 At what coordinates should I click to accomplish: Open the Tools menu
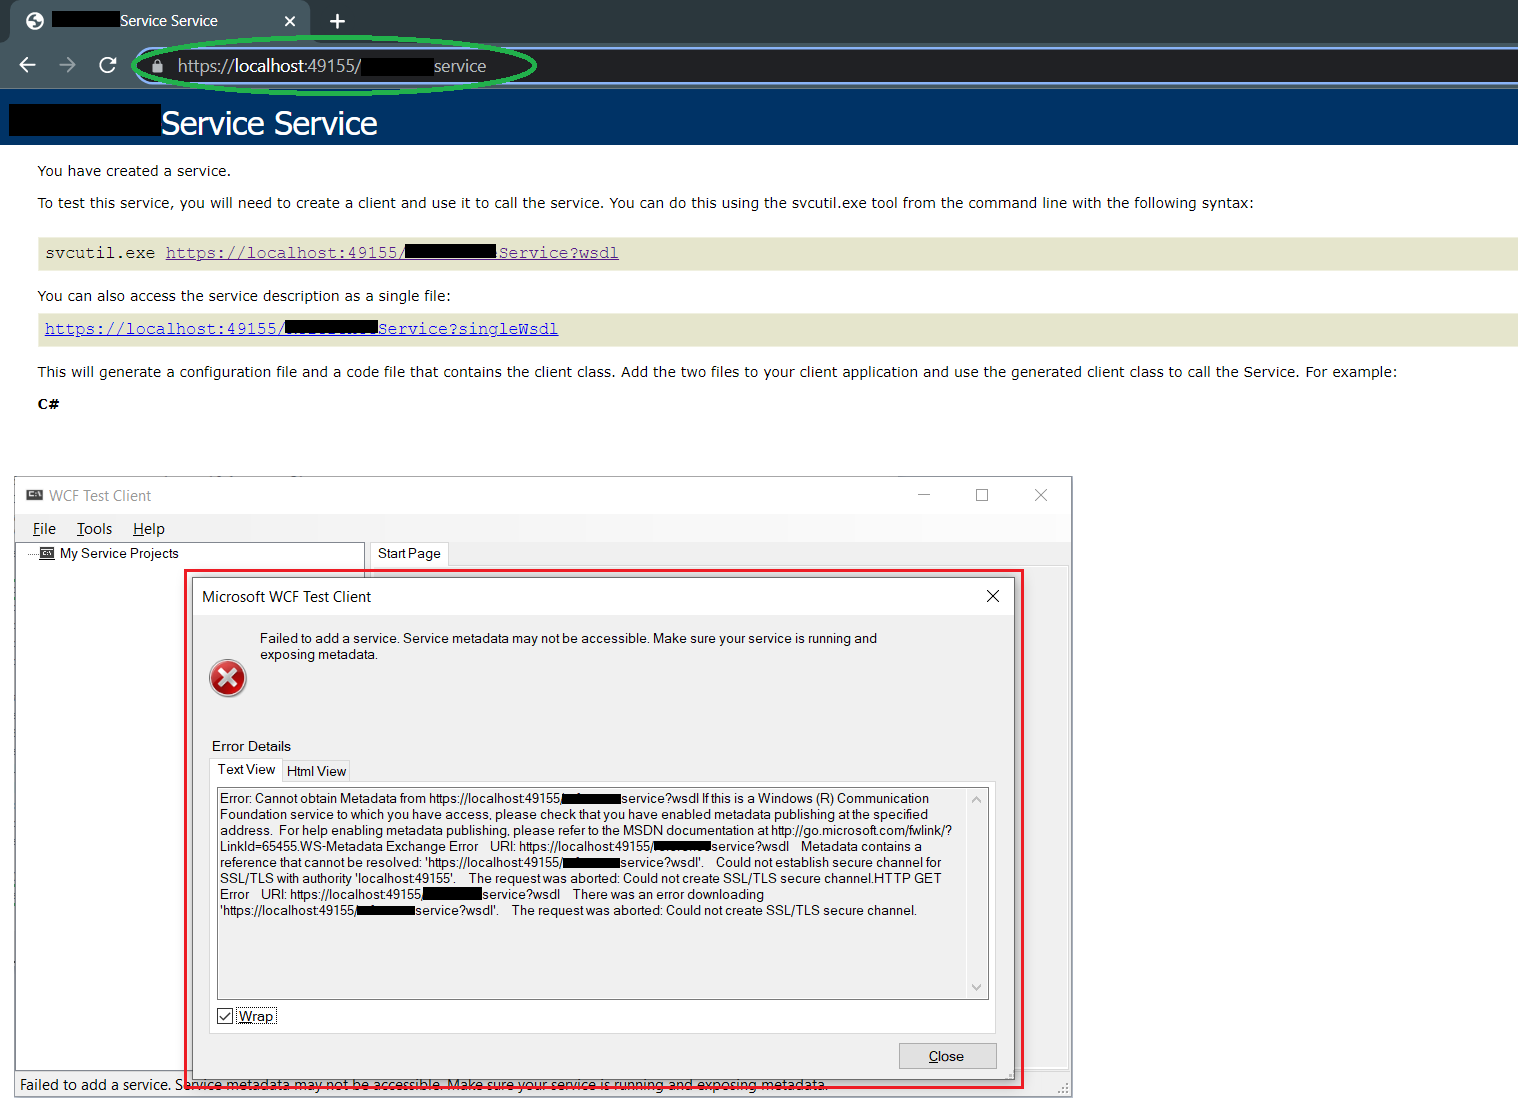(94, 529)
